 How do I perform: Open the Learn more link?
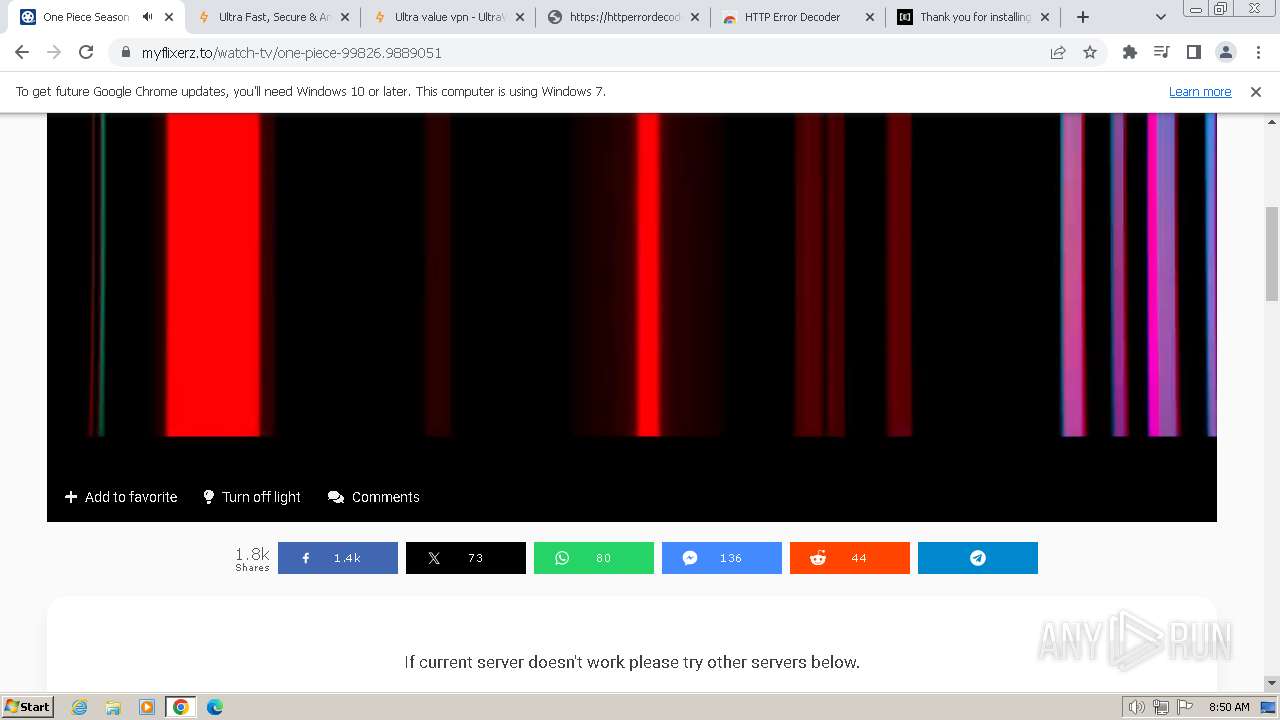(1200, 91)
